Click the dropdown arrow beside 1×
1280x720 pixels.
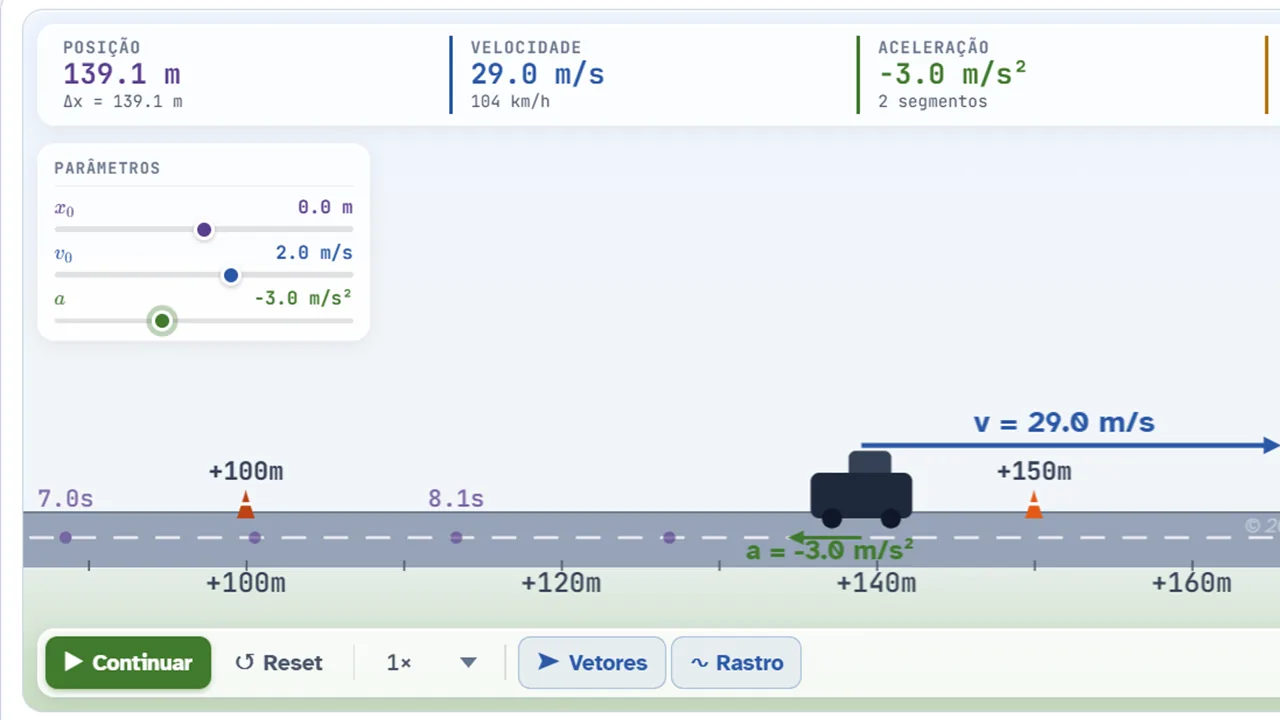pos(468,663)
